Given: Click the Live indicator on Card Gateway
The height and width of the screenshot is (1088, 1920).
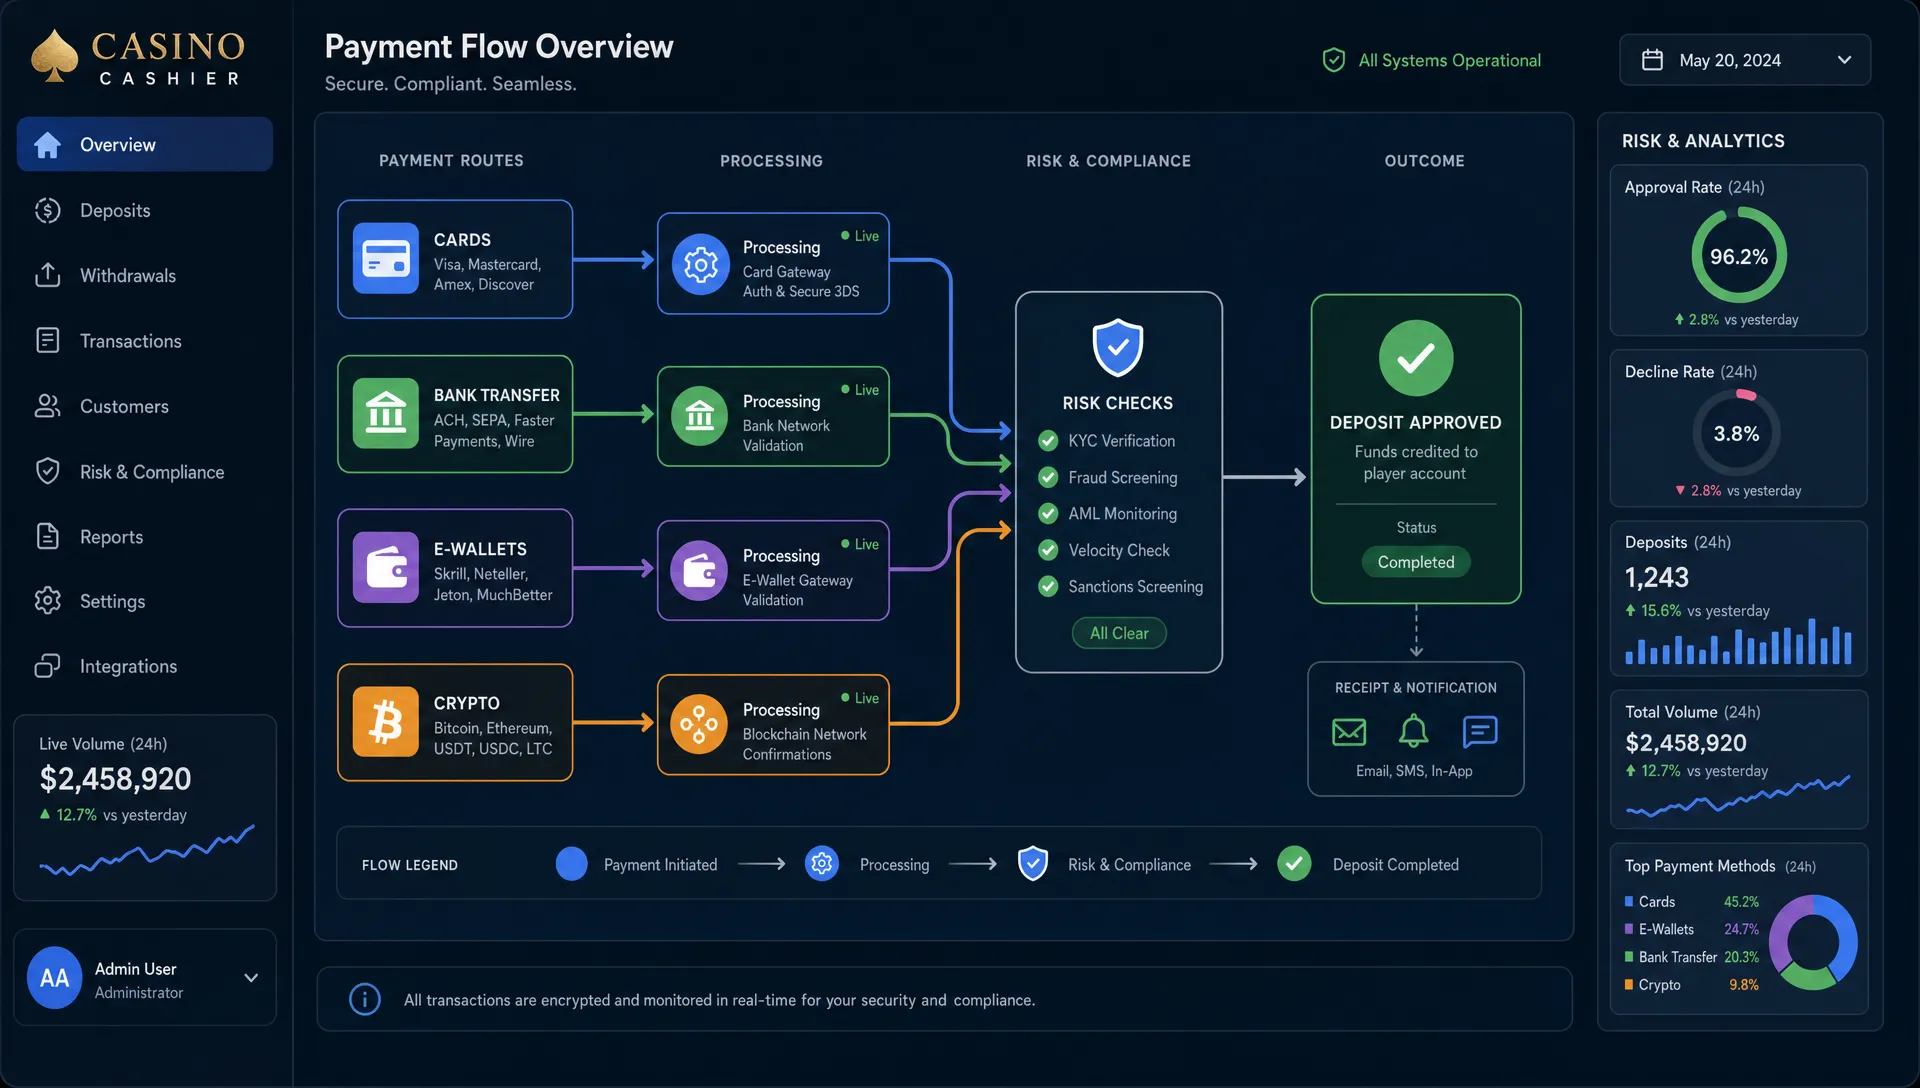Looking at the screenshot, I should pos(860,236).
